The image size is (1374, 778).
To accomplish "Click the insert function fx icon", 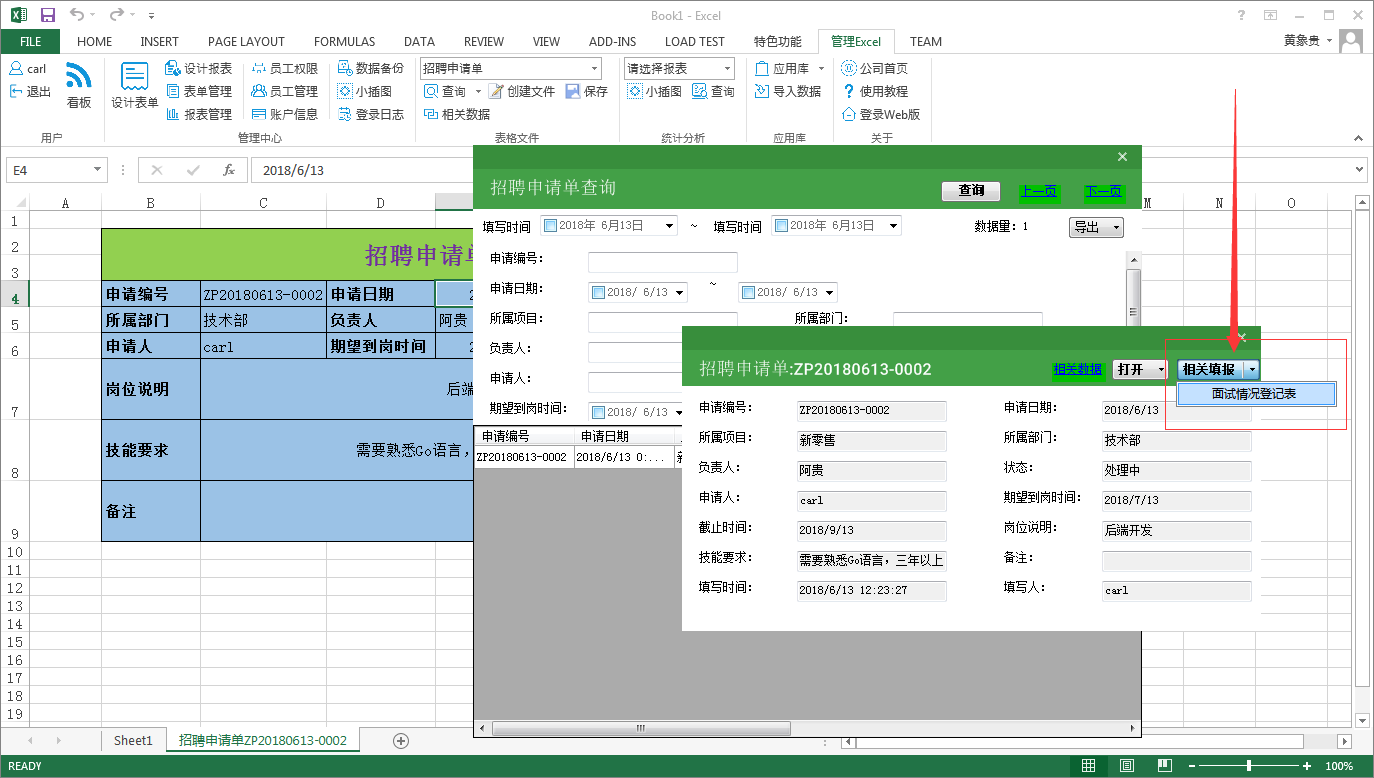I will (x=229, y=170).
